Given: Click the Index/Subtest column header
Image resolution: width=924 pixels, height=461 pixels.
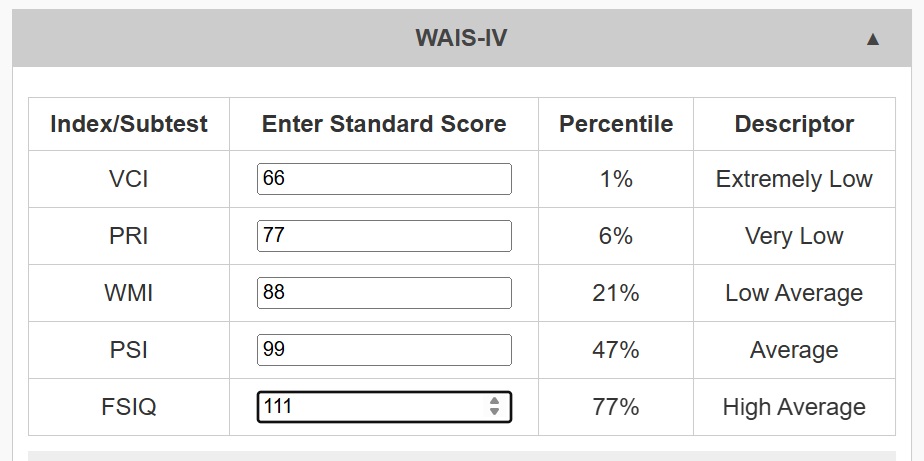Looking at the screenshot, I should coord(129,124).
